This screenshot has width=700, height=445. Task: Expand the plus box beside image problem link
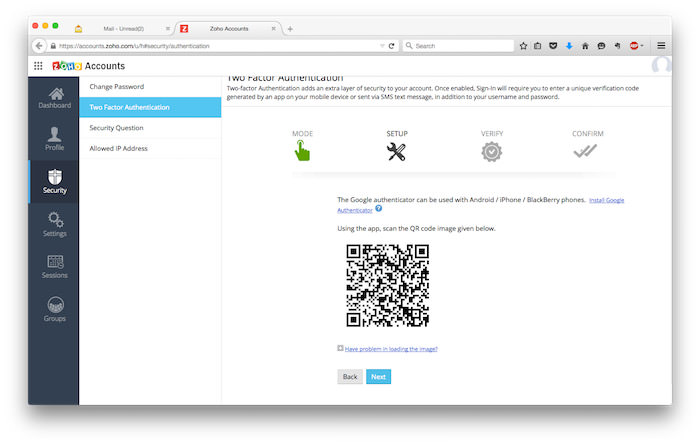340,348
